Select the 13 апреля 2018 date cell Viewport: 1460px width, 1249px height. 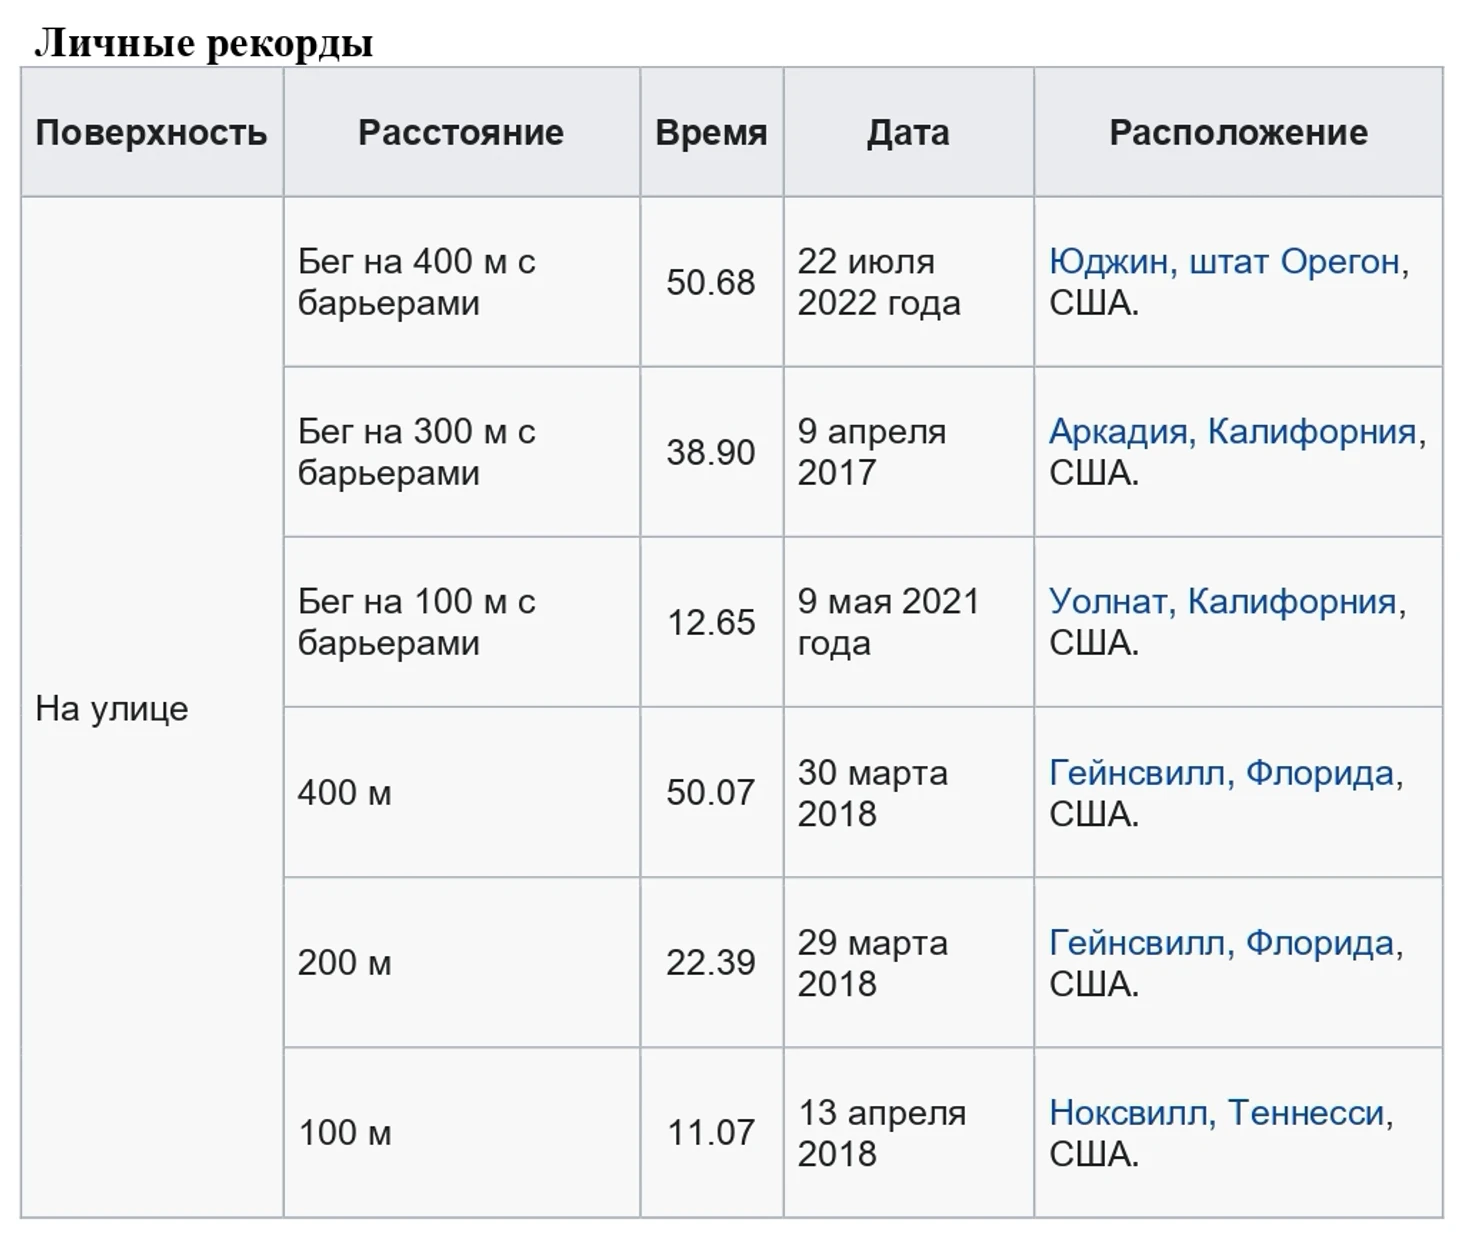click(x=881, y=1133)
